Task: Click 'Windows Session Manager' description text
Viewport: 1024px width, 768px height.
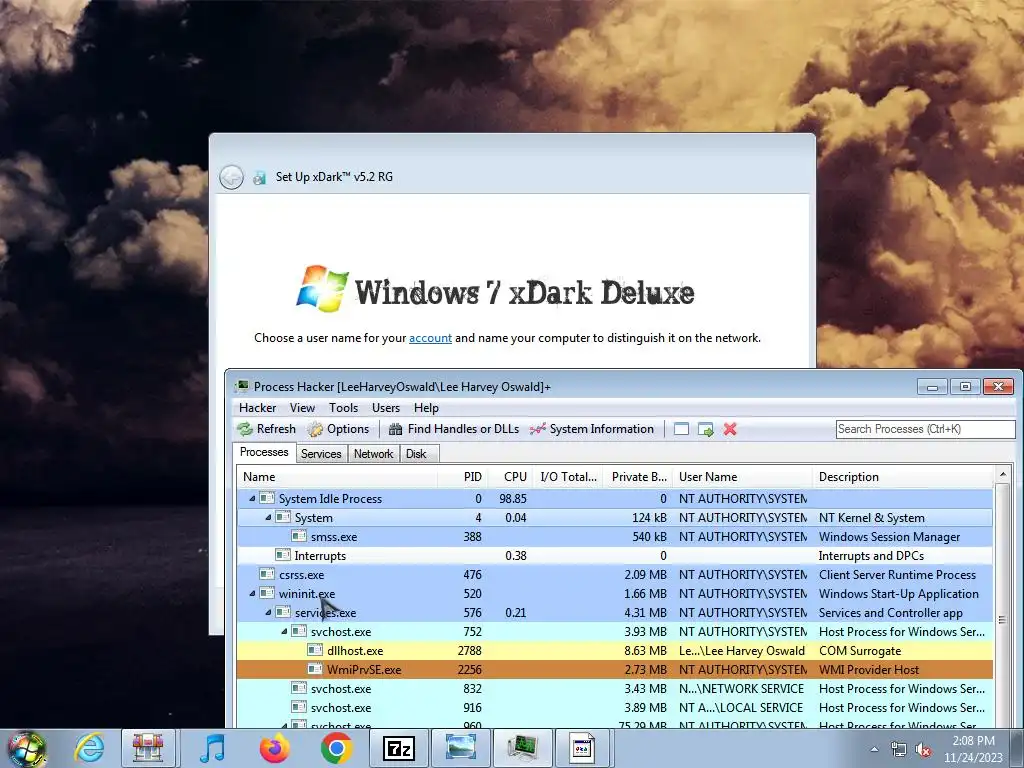Action: point(889,536)
